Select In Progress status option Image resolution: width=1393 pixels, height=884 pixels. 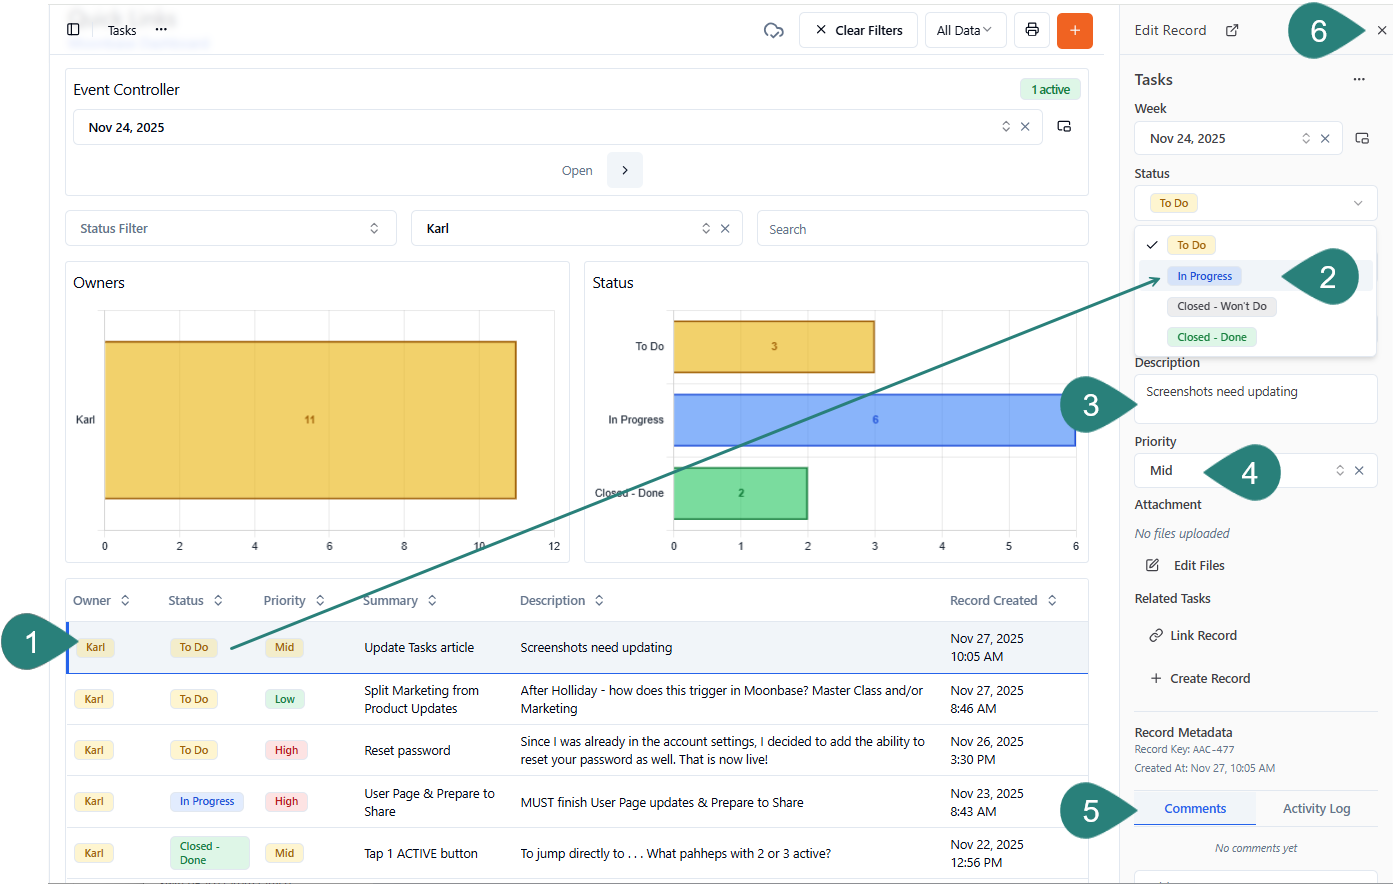click(x=1204, y=276)
